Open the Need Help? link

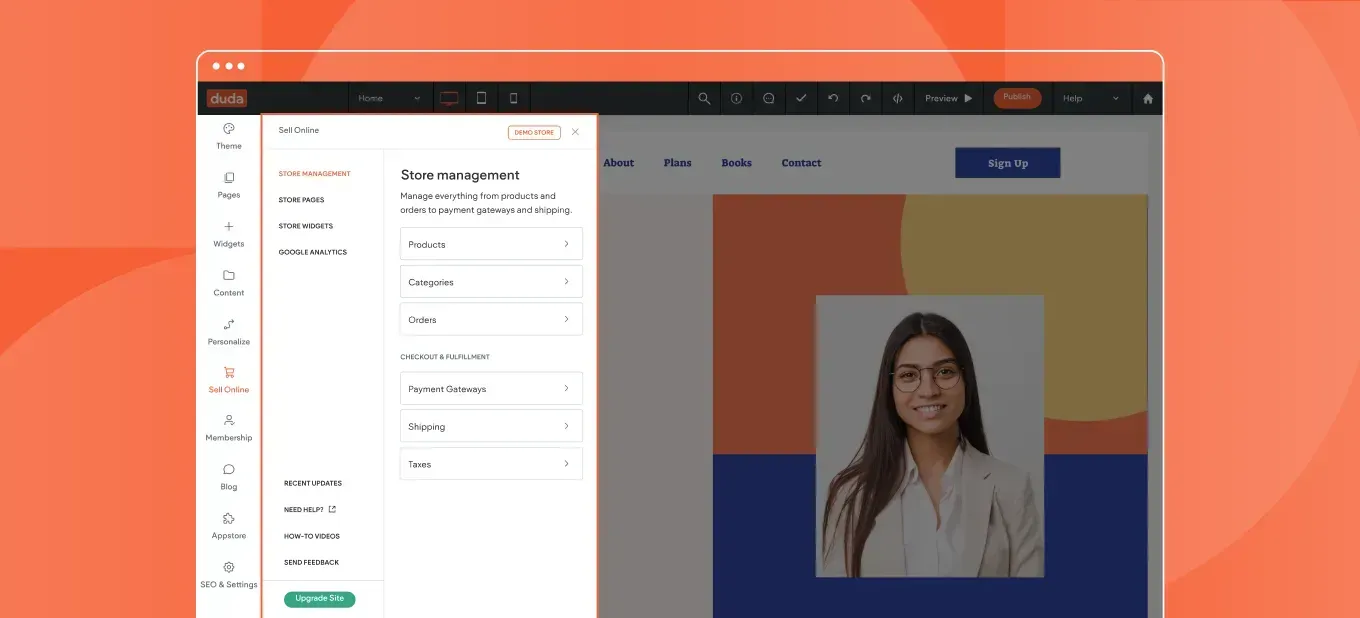pos(309,510)
